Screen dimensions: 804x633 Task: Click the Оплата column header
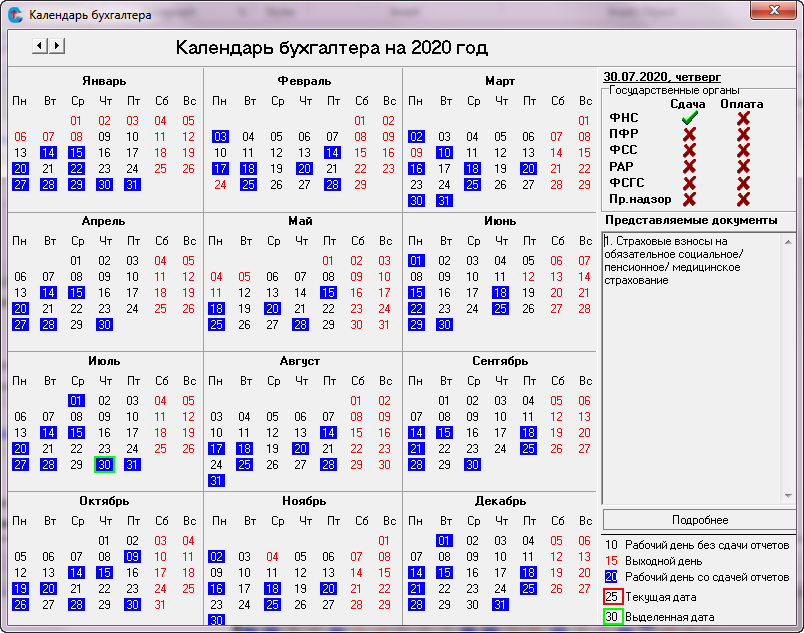(741, 104)
